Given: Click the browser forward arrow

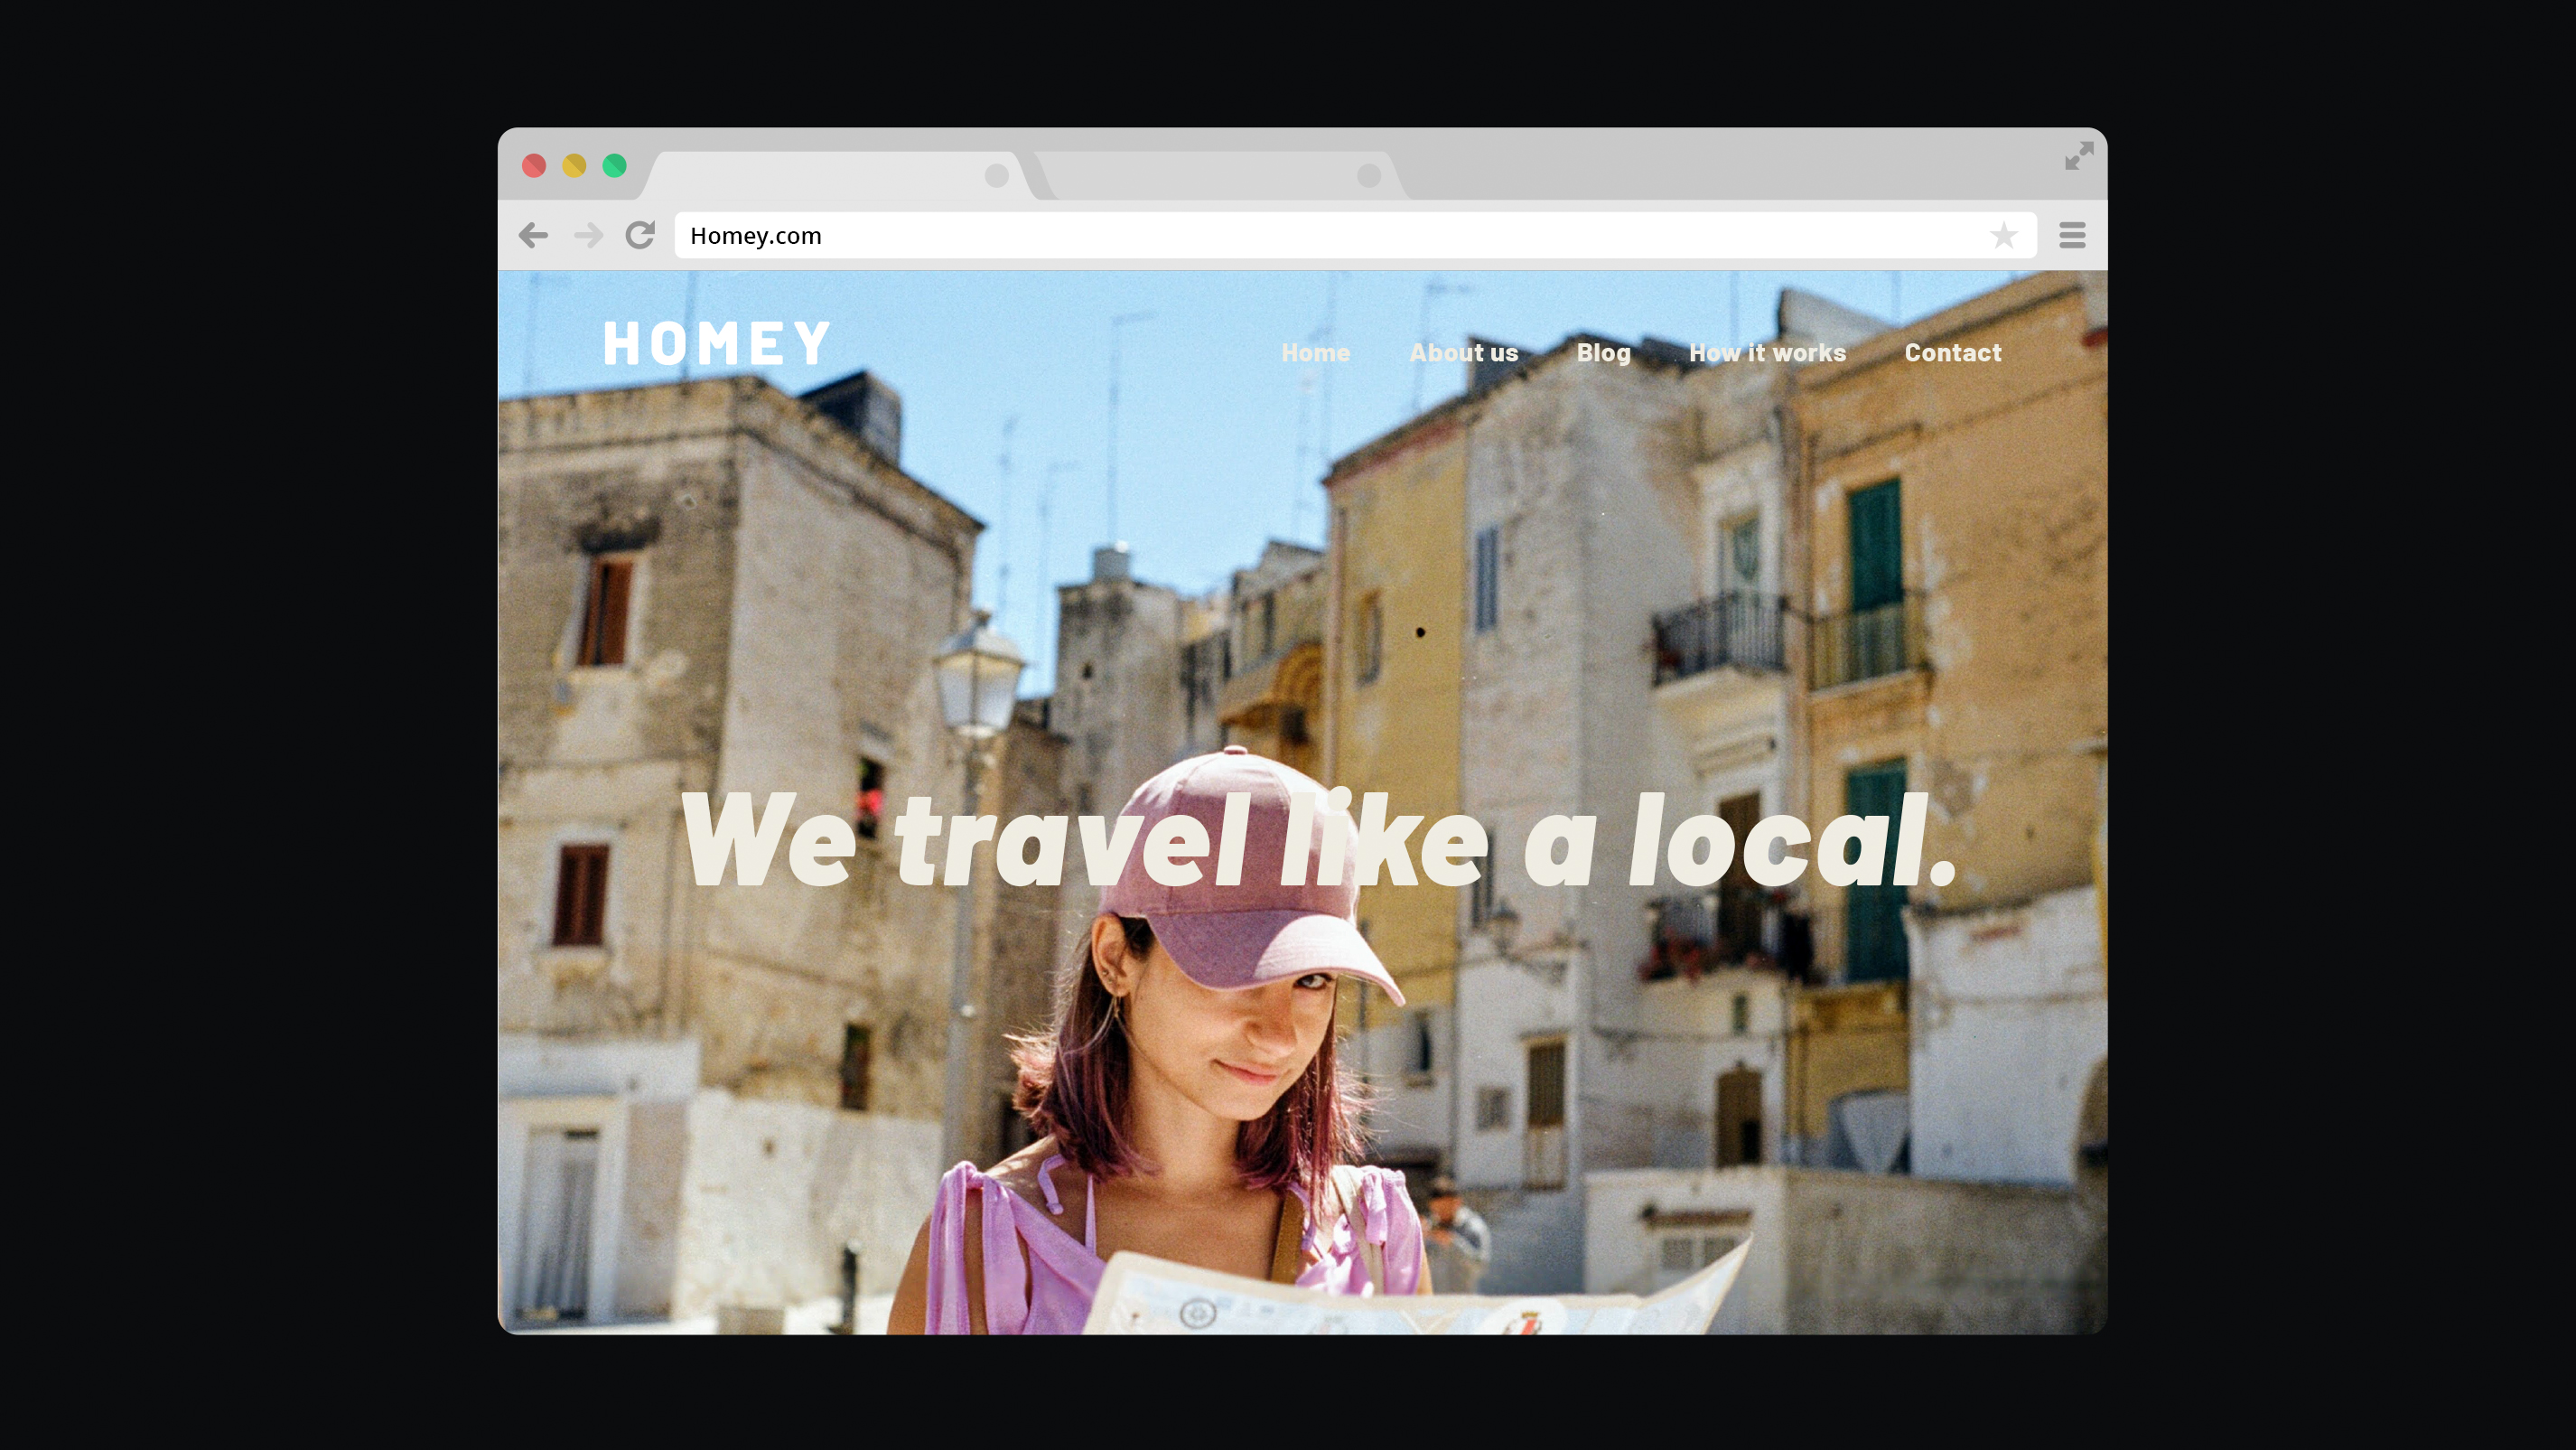Looking at the screenshot, I should (589, 236).
